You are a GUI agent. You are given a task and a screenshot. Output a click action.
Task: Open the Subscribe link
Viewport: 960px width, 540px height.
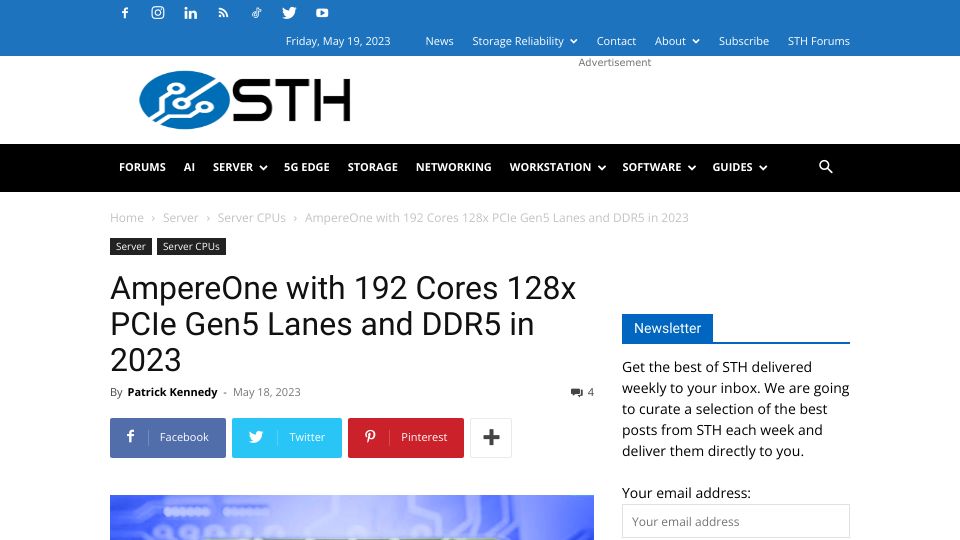743,41
